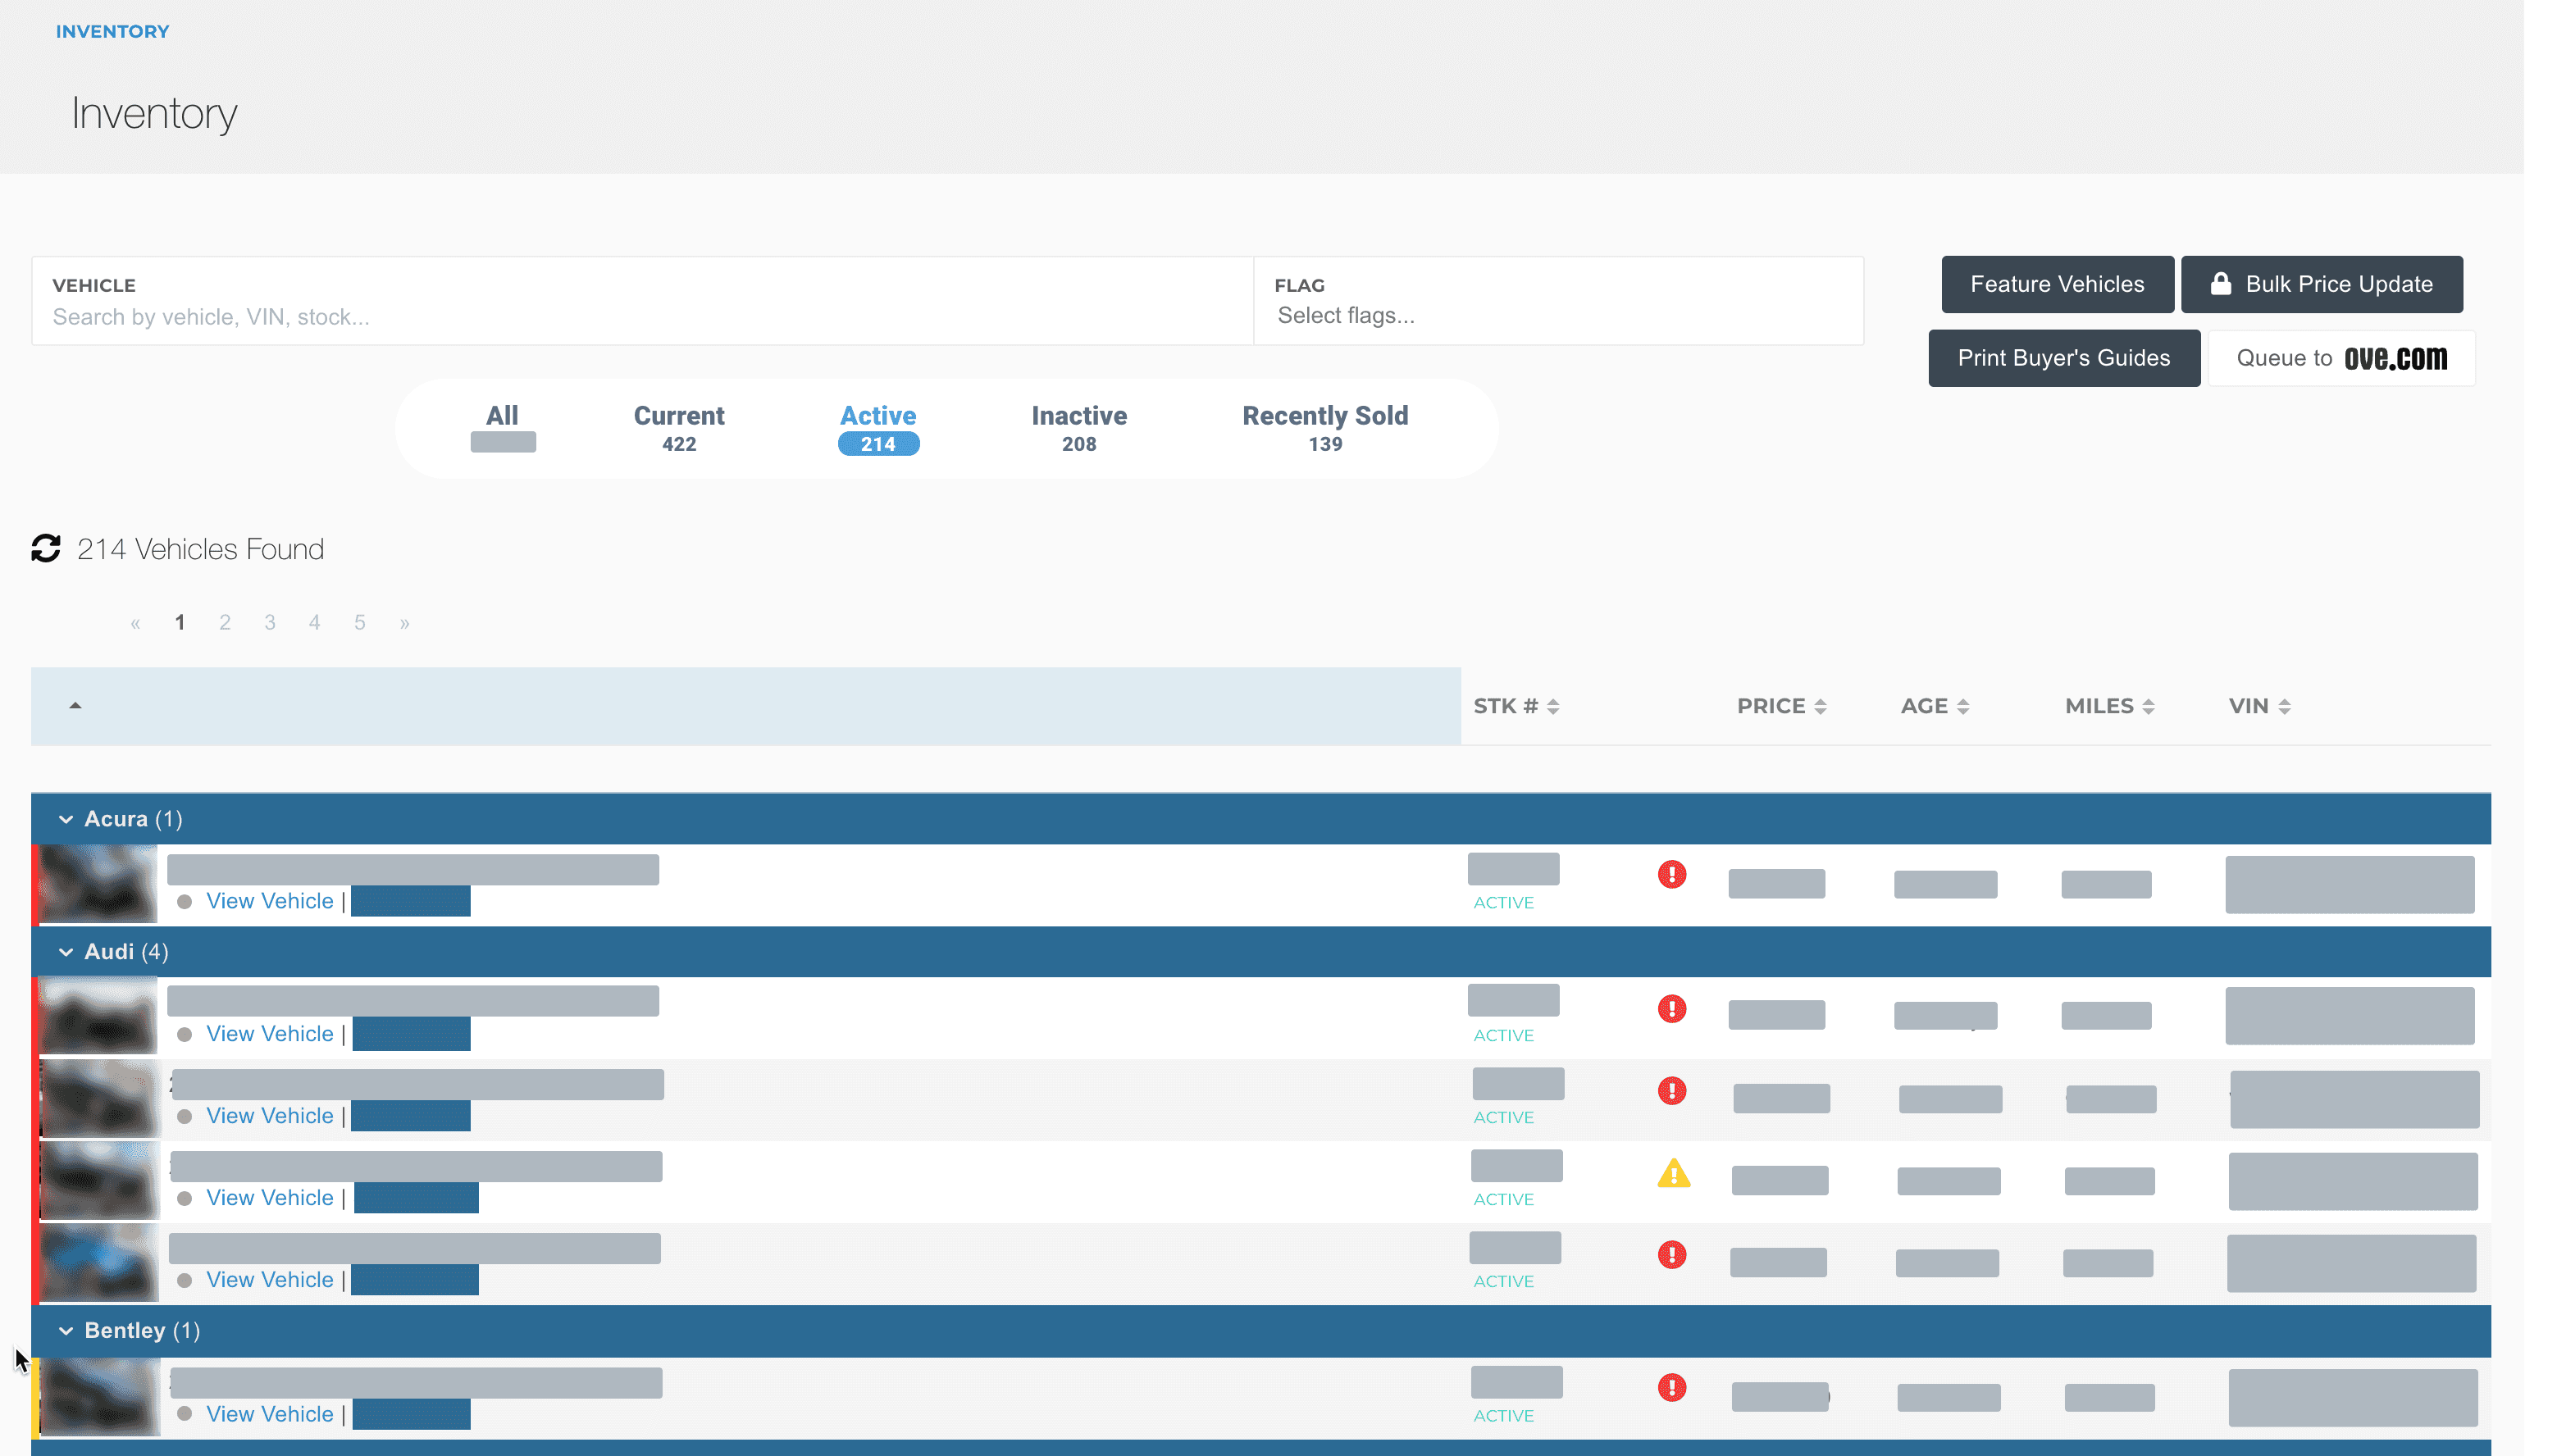The image size is (2557, 1456).
Task: Sort by MILES column arrows
Action: [2147, 706]
